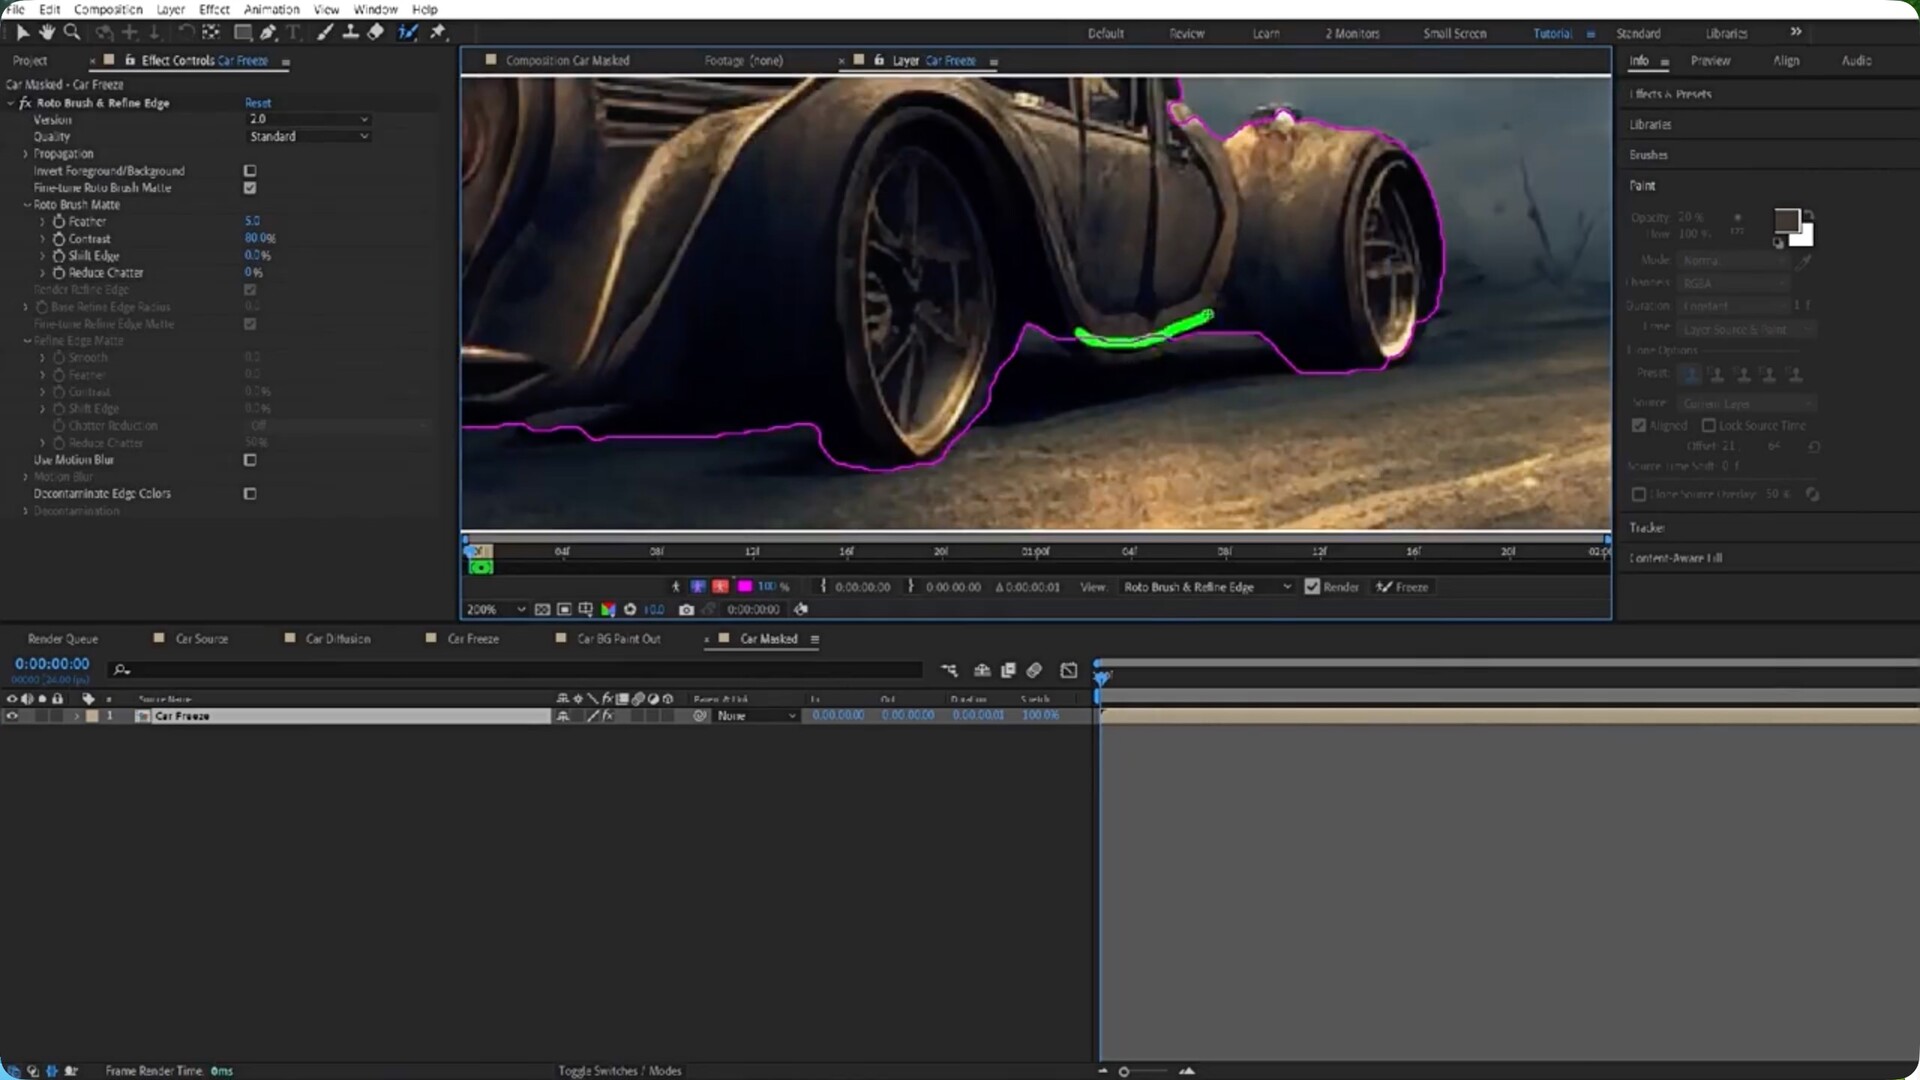The image size is (1920, 1080).
Task: Expand the Propagation property group
Action: point(26,154)
